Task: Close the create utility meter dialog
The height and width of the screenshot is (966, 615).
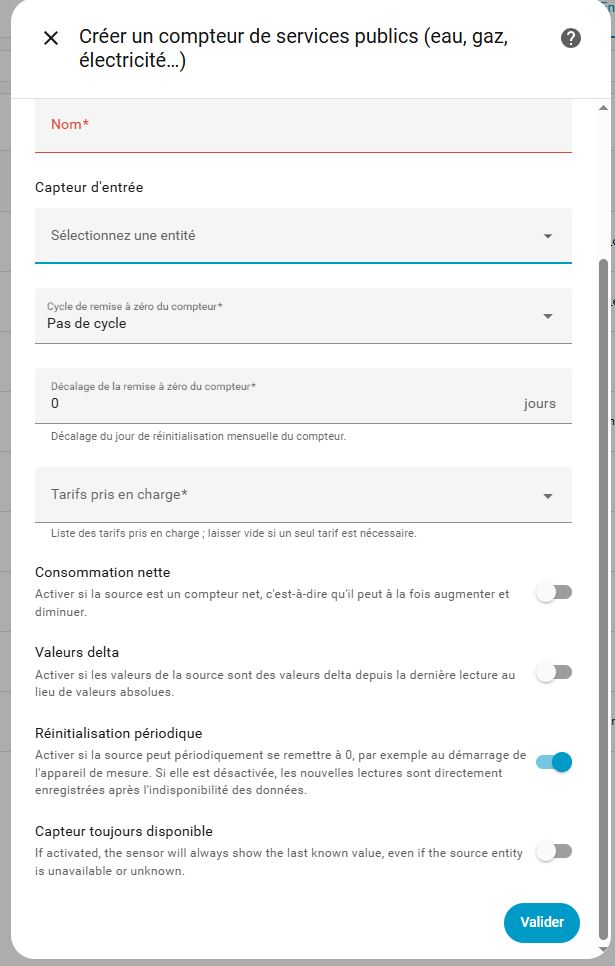Action: point(51,38)
